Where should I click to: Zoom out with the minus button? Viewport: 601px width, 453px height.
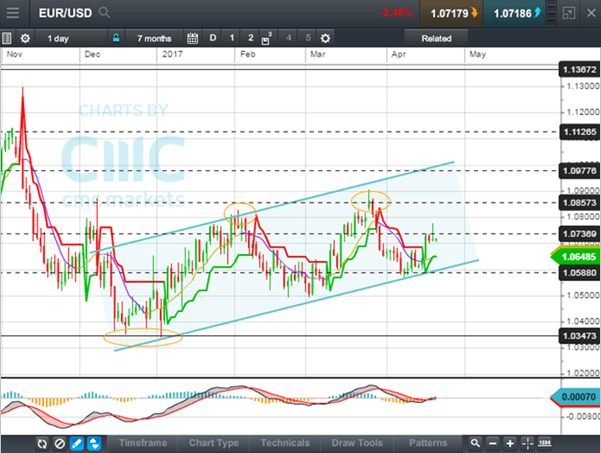(x=493, y=444)
